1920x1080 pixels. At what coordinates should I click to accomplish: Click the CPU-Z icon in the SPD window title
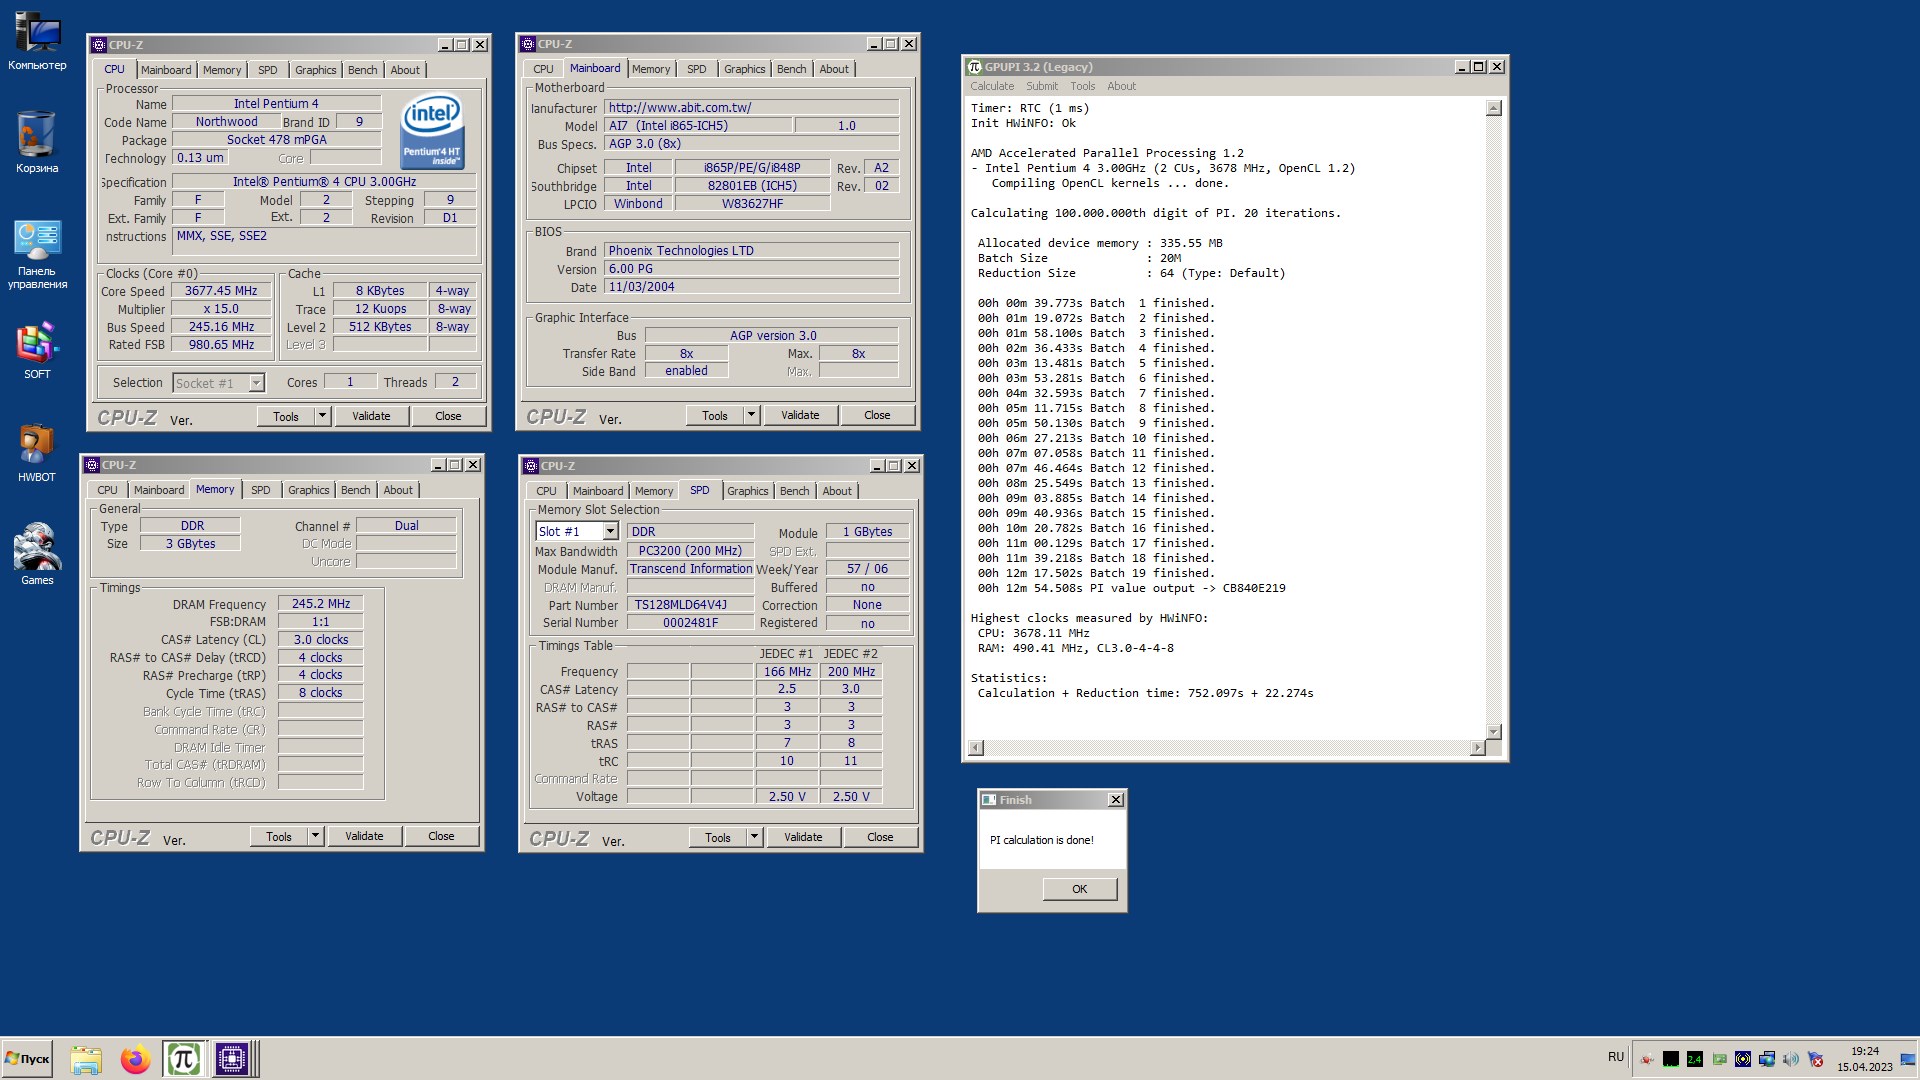click(x=531, y=466)
